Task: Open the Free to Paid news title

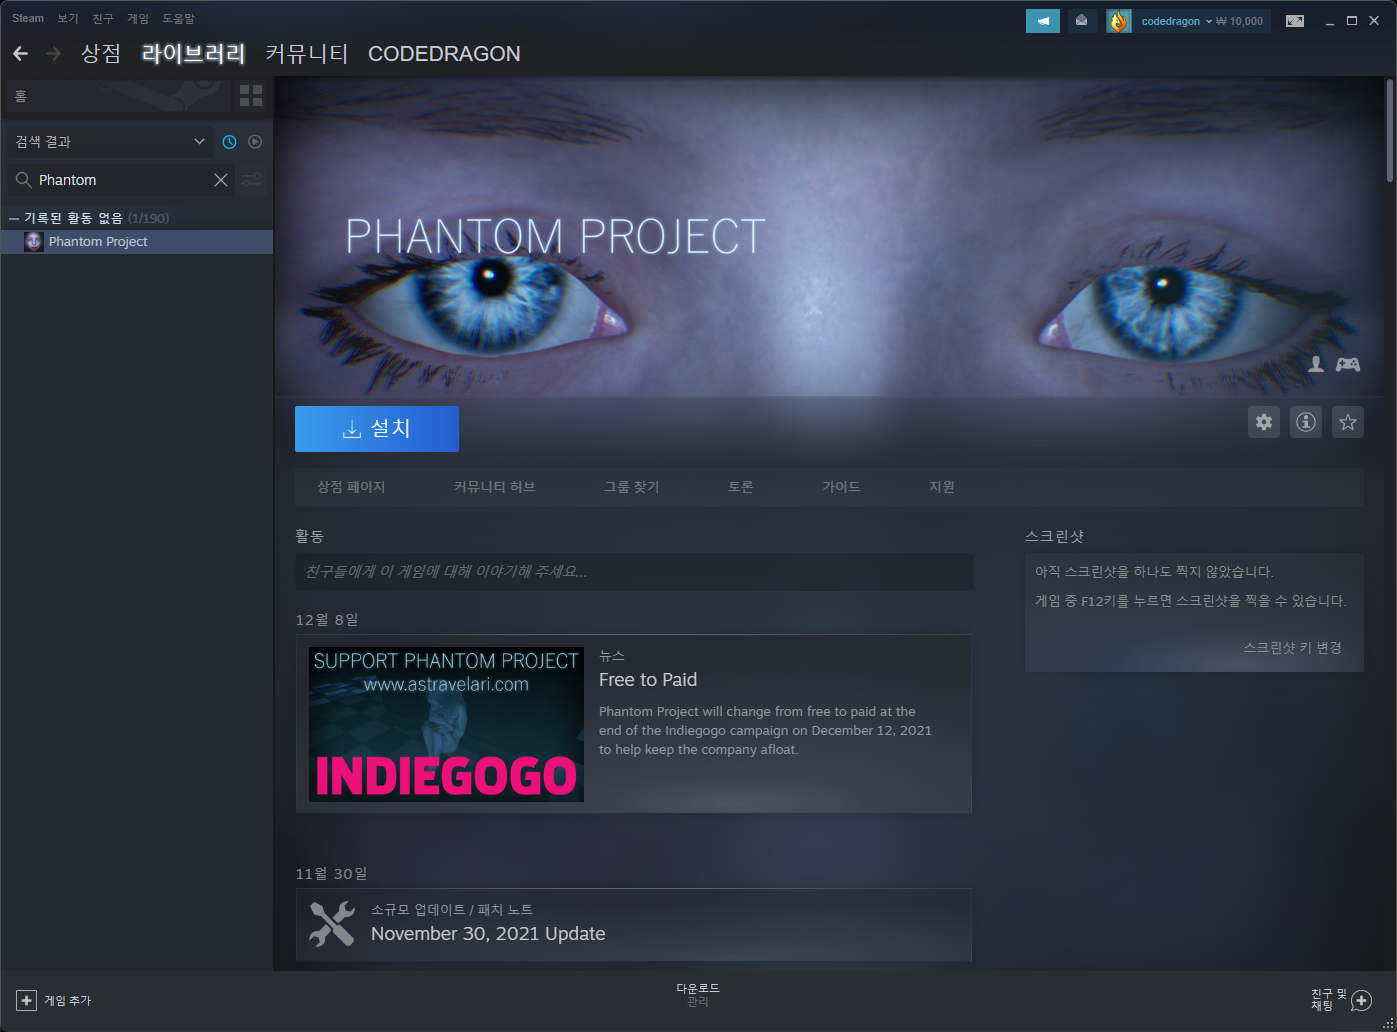Action: 648,680
